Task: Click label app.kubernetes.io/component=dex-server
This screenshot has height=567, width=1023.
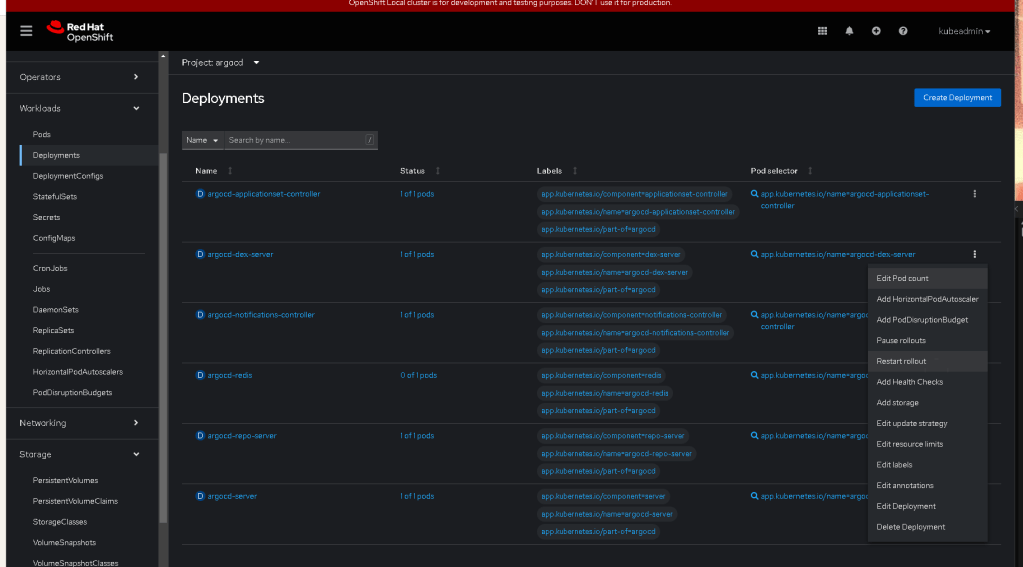Action: click(611, 254)
